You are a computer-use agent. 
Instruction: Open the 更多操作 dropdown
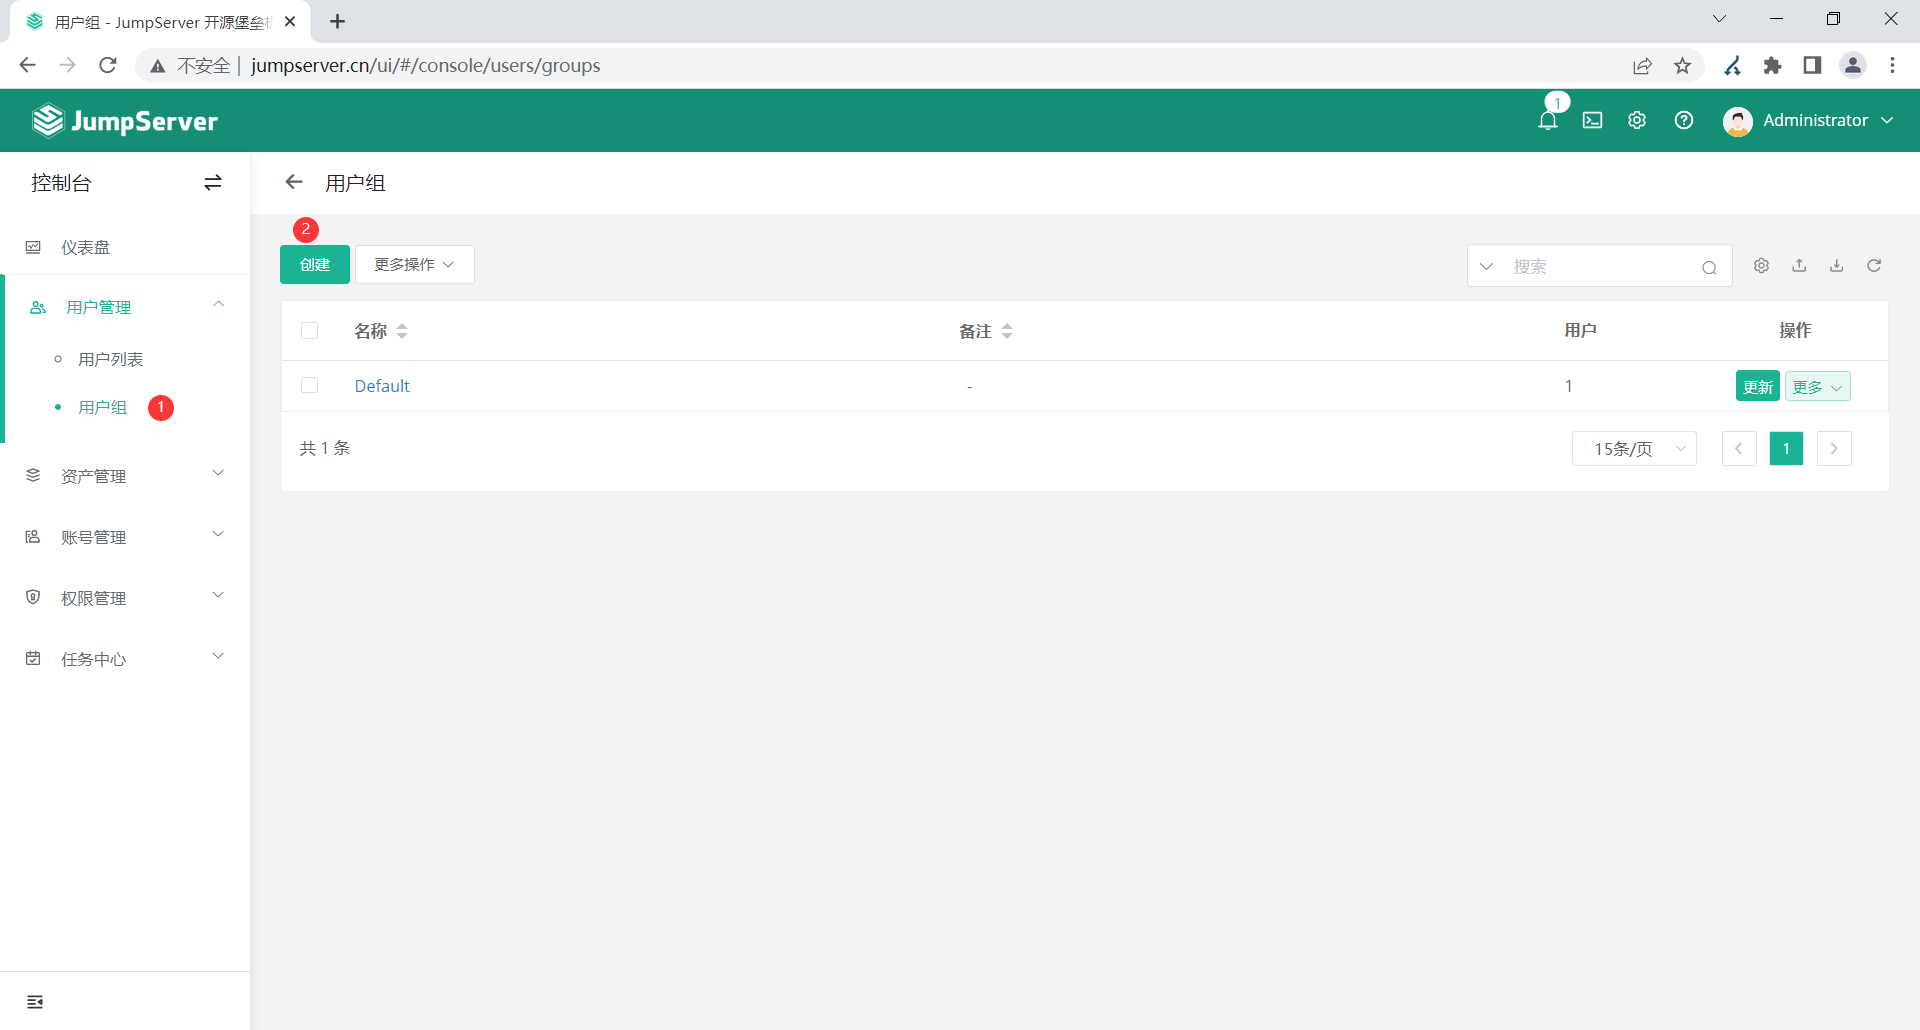(415, 265)
